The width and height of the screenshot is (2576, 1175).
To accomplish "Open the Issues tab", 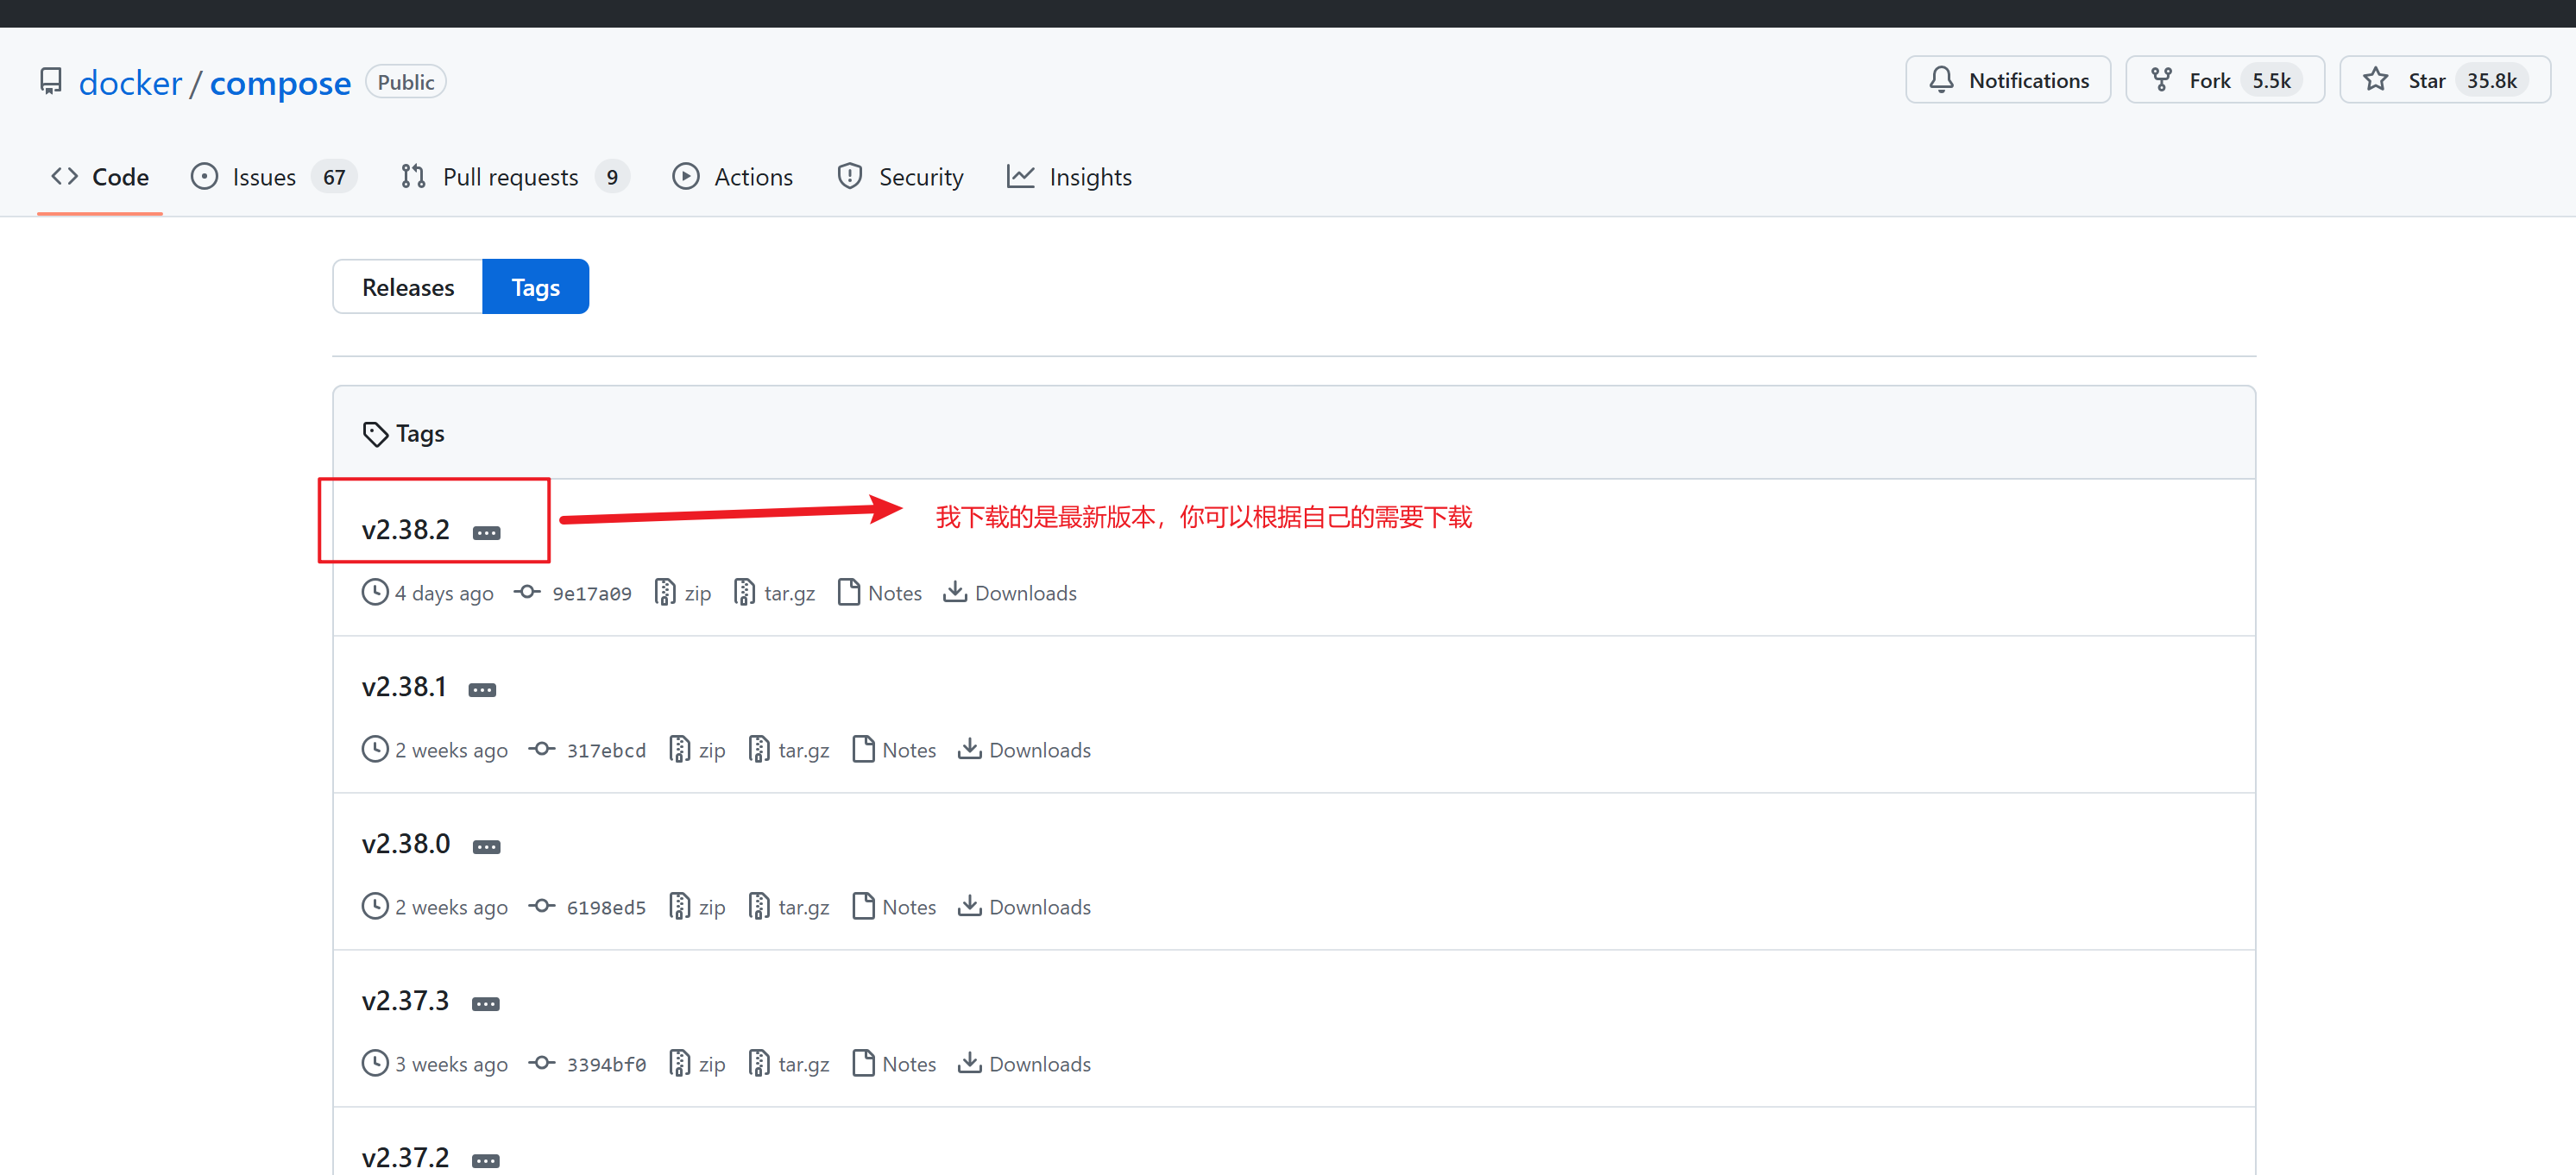I will (x=273, y=176).
